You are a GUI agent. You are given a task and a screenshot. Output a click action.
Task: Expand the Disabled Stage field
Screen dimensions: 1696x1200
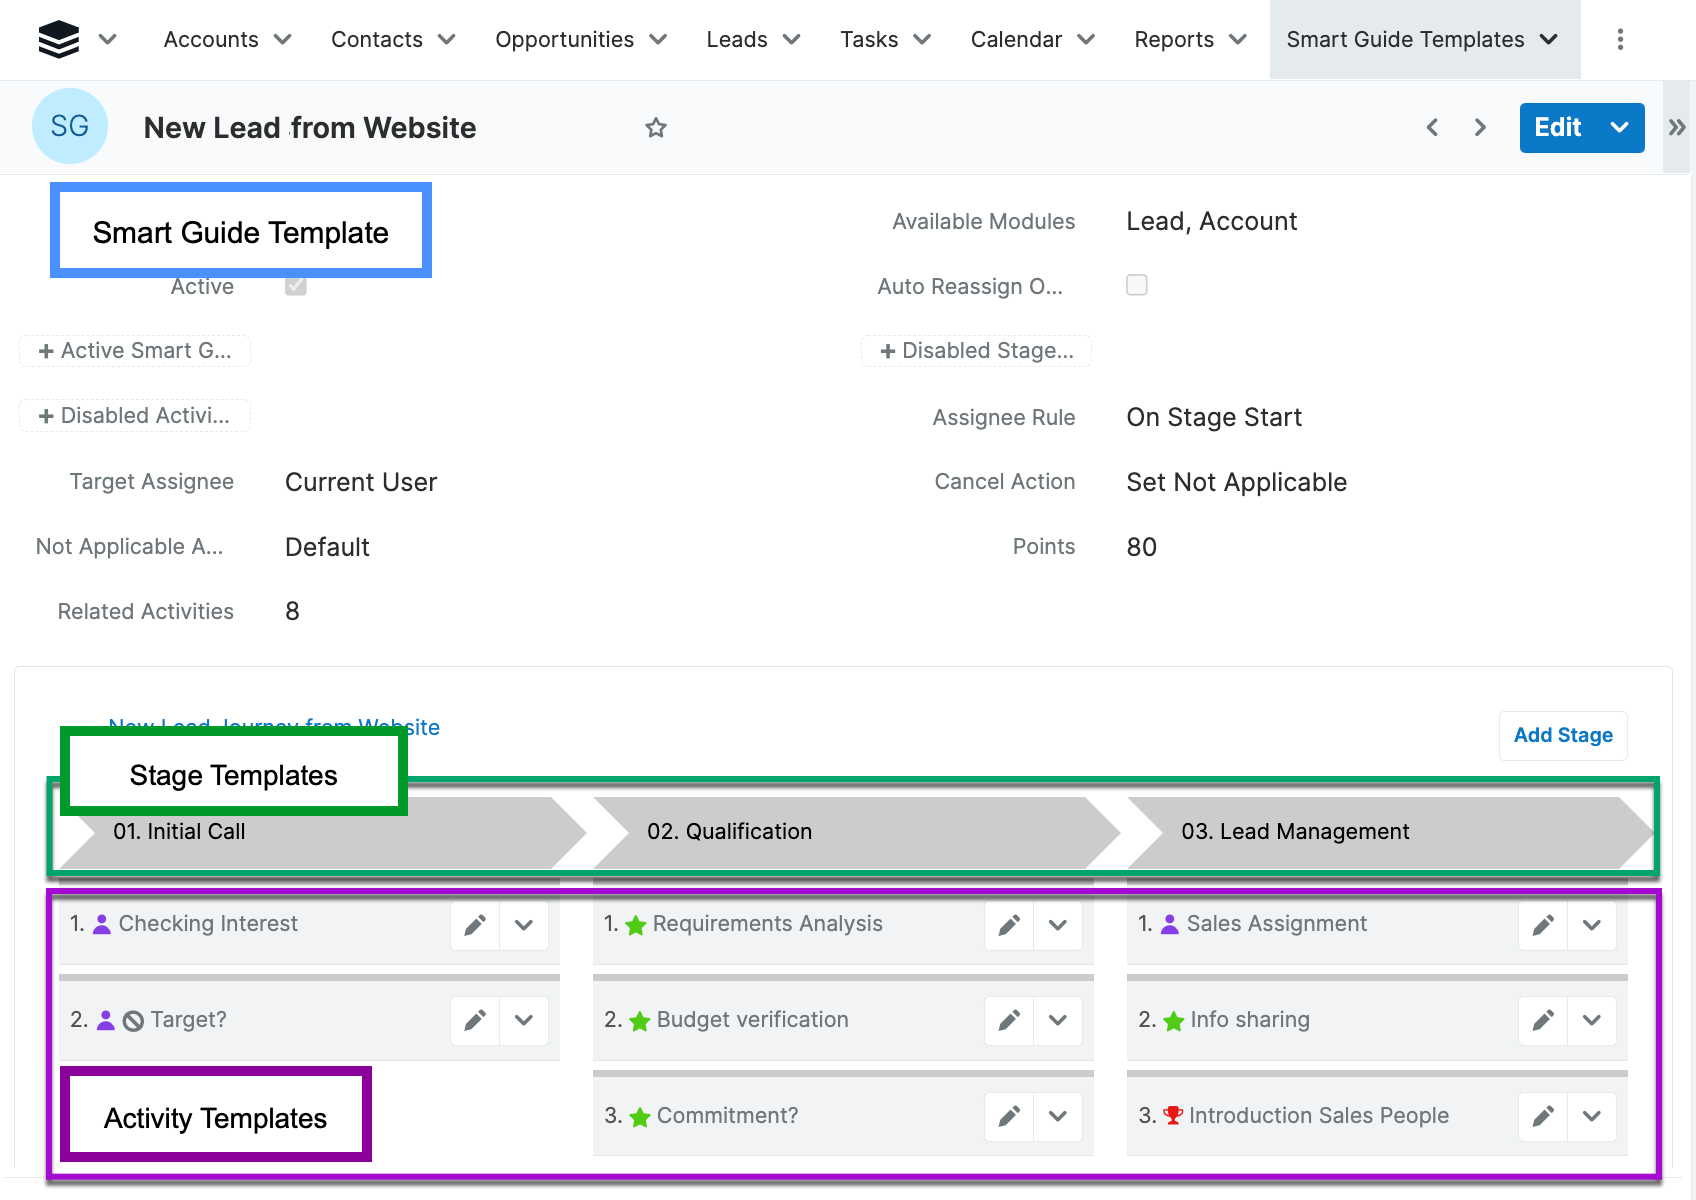point(976,351)
